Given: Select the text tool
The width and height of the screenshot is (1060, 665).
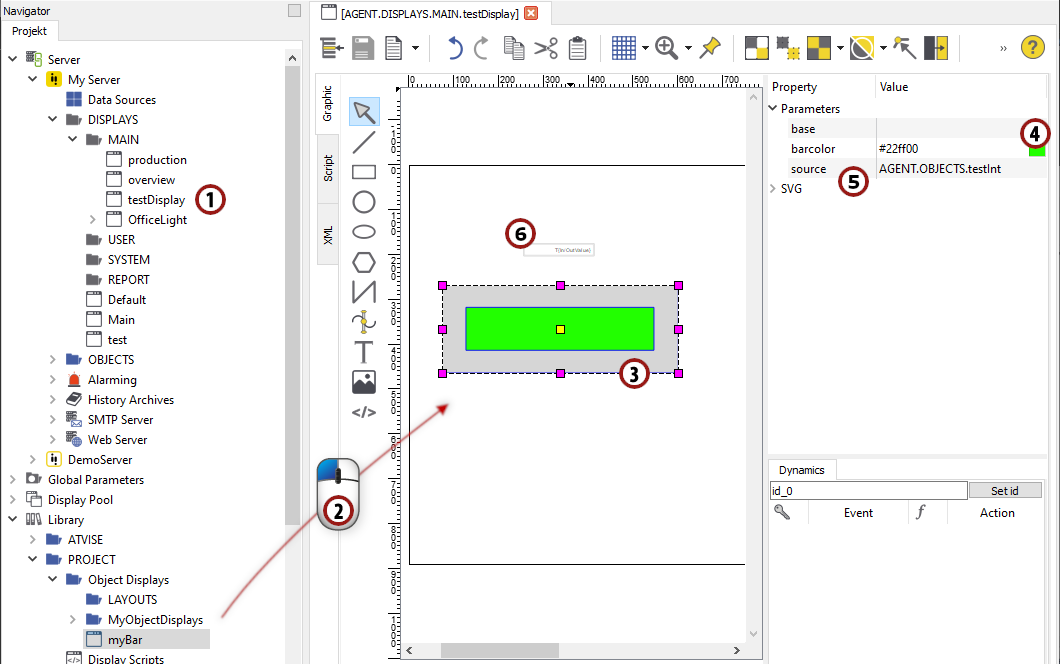Looking at the screenshot, I should 364,352.
